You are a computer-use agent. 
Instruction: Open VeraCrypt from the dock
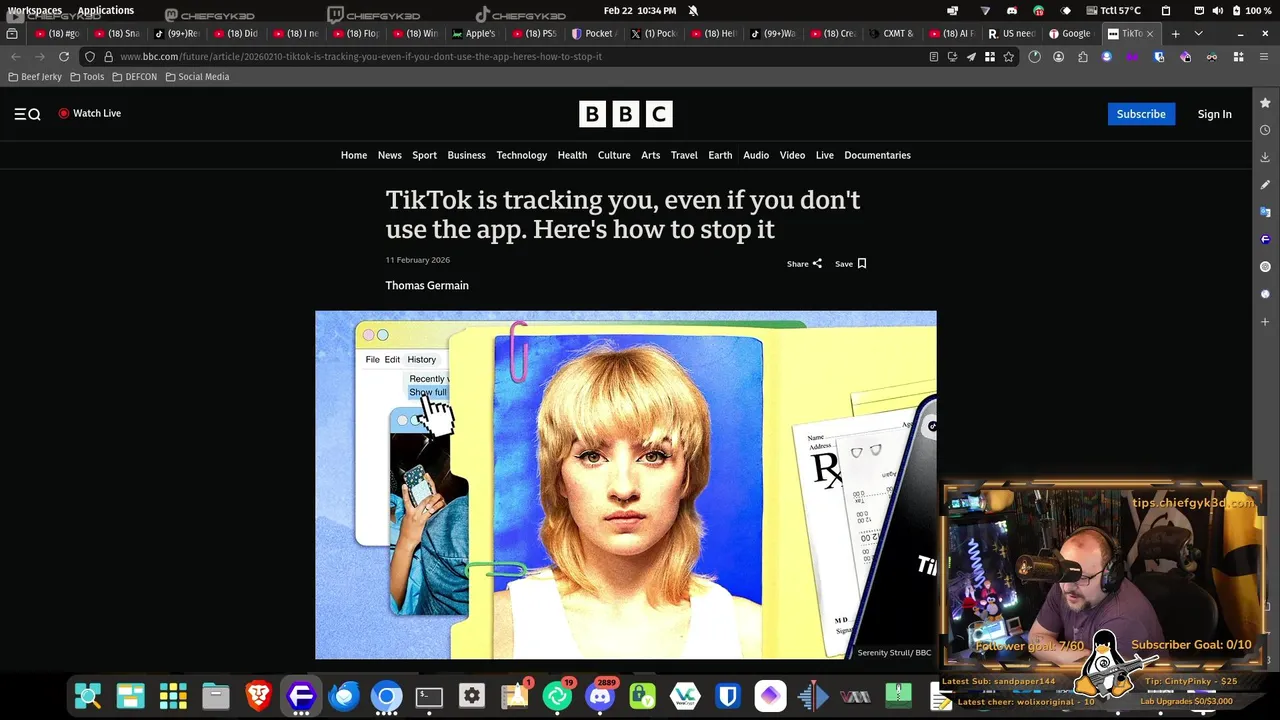tap(685, 696)
